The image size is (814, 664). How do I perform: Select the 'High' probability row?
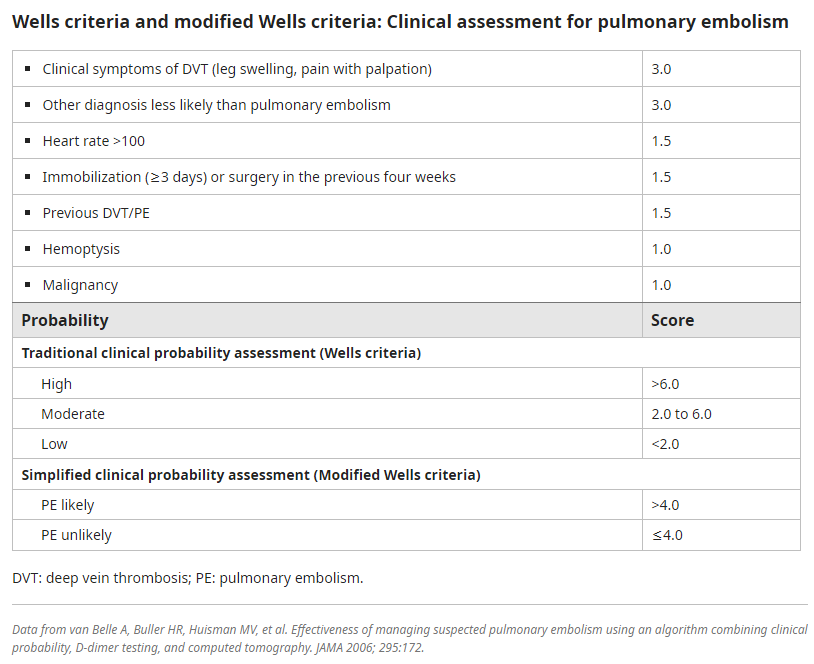point(57,384)
